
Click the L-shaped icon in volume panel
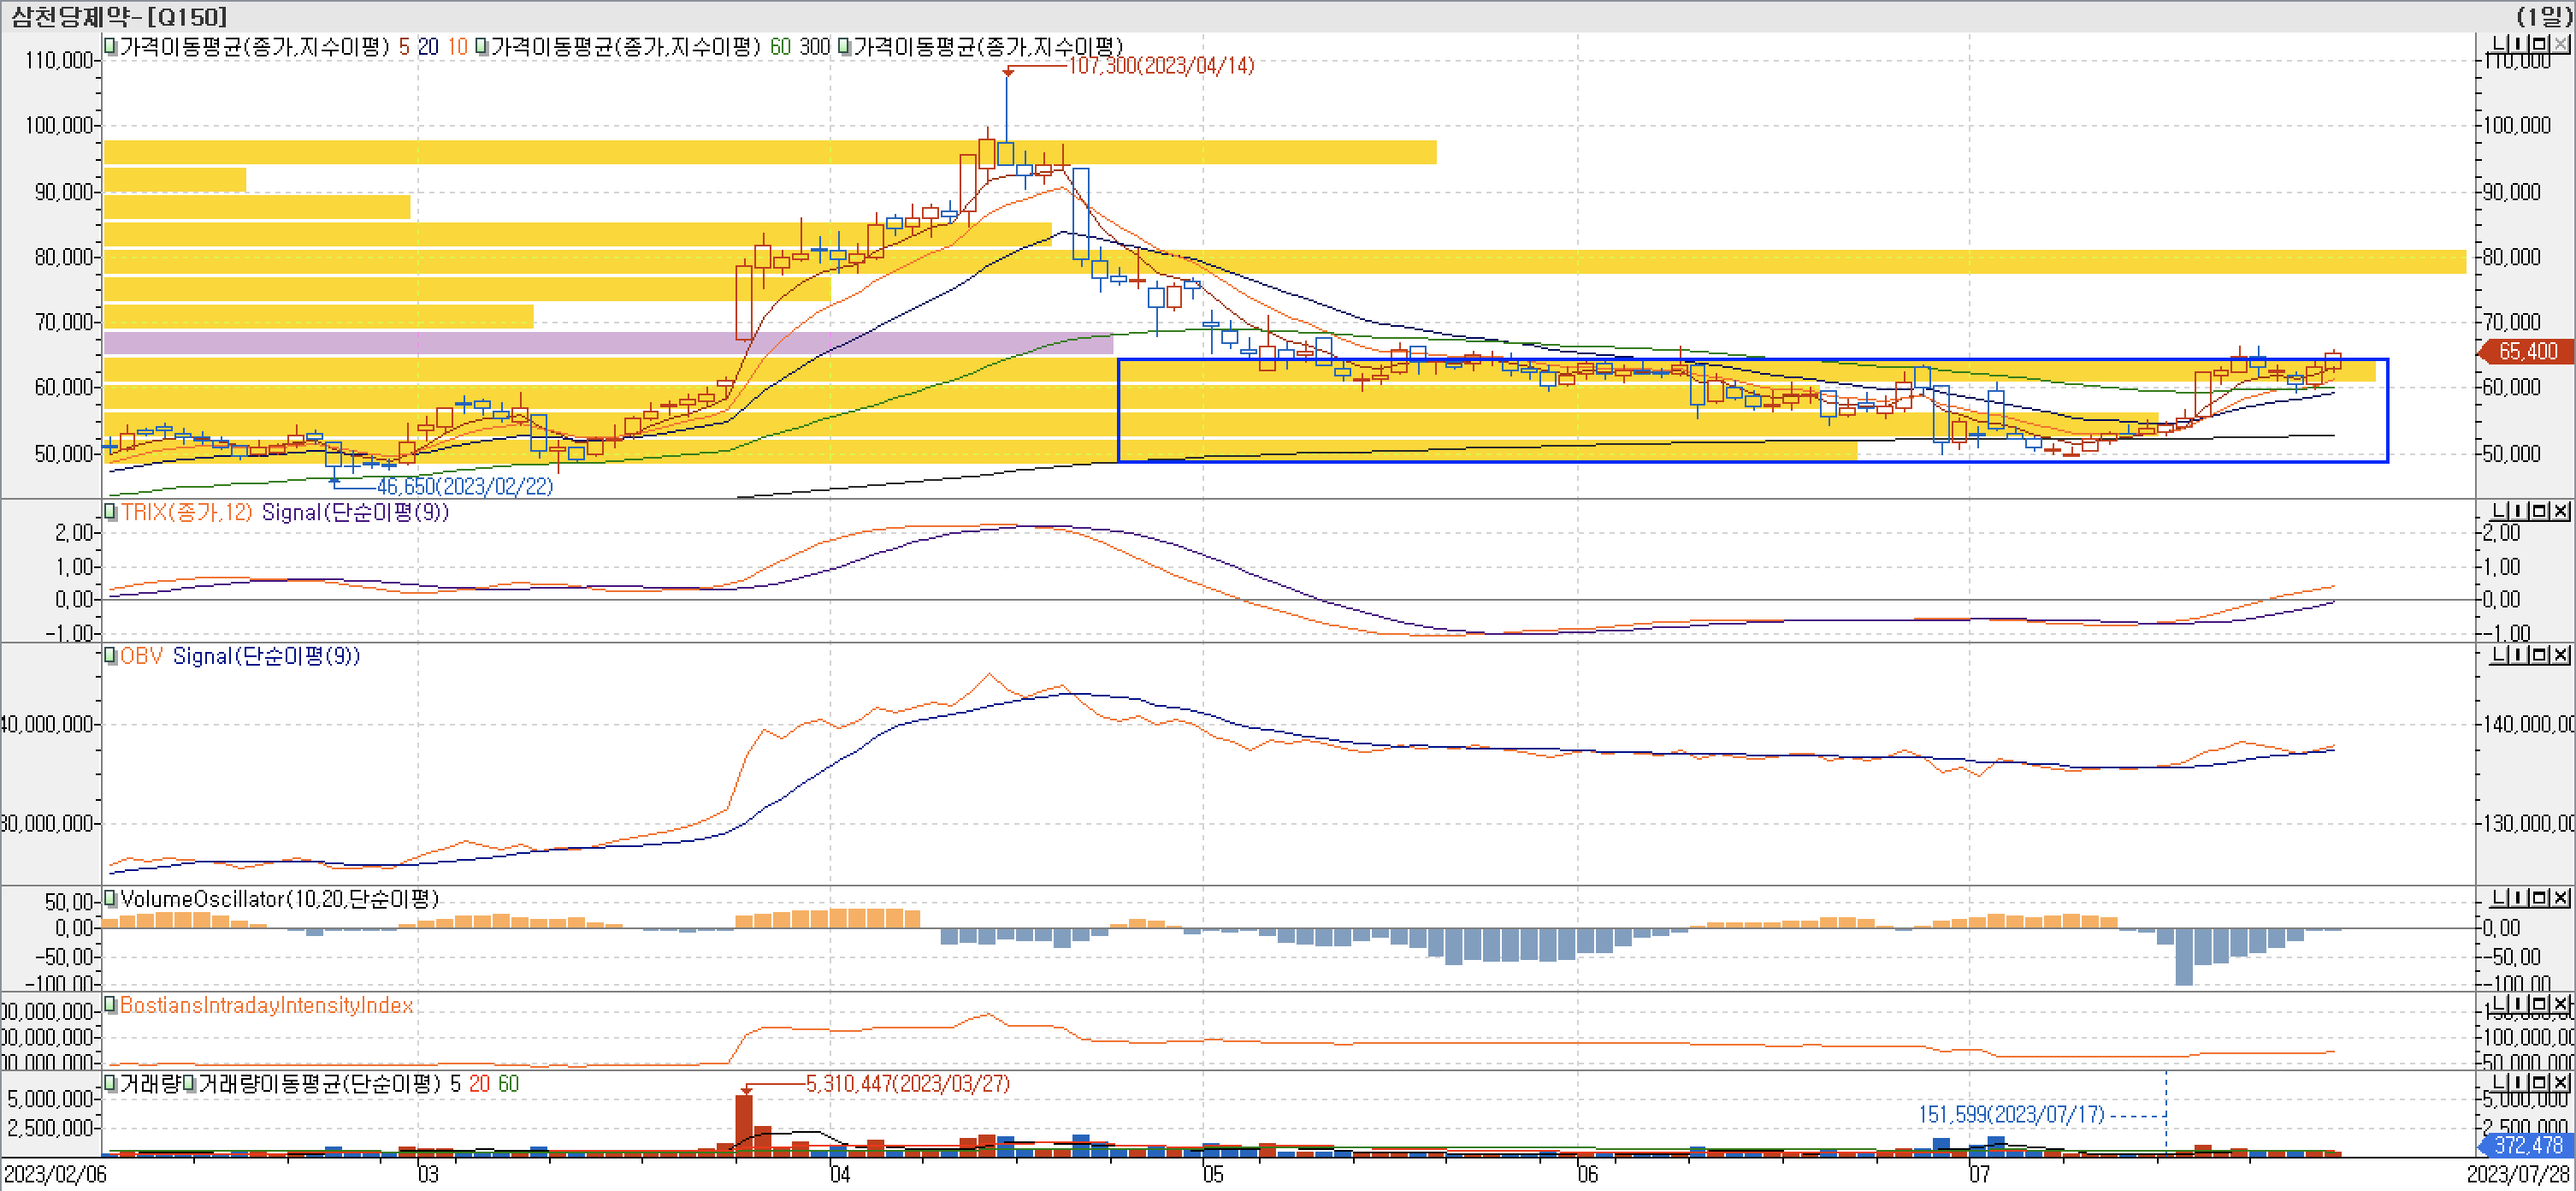[x=2500, y=1083]
